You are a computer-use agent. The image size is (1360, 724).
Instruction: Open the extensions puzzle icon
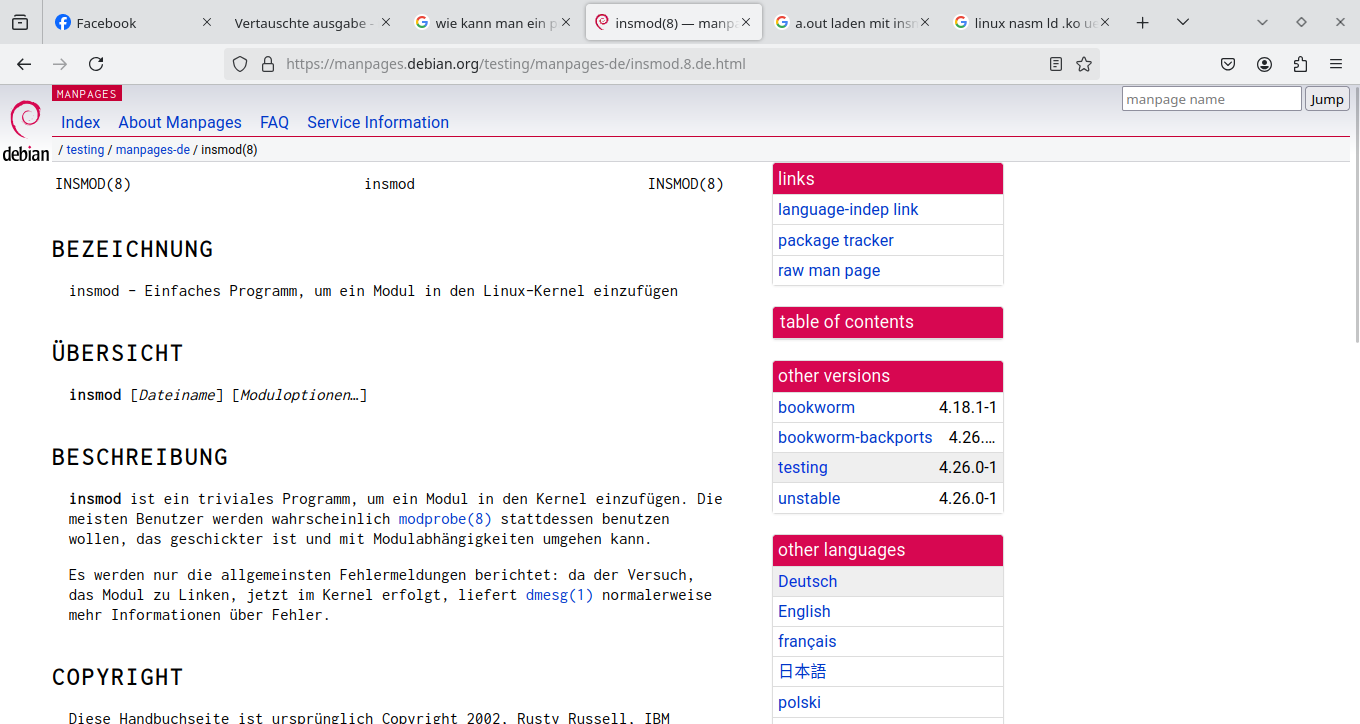tap(1300, 64)
